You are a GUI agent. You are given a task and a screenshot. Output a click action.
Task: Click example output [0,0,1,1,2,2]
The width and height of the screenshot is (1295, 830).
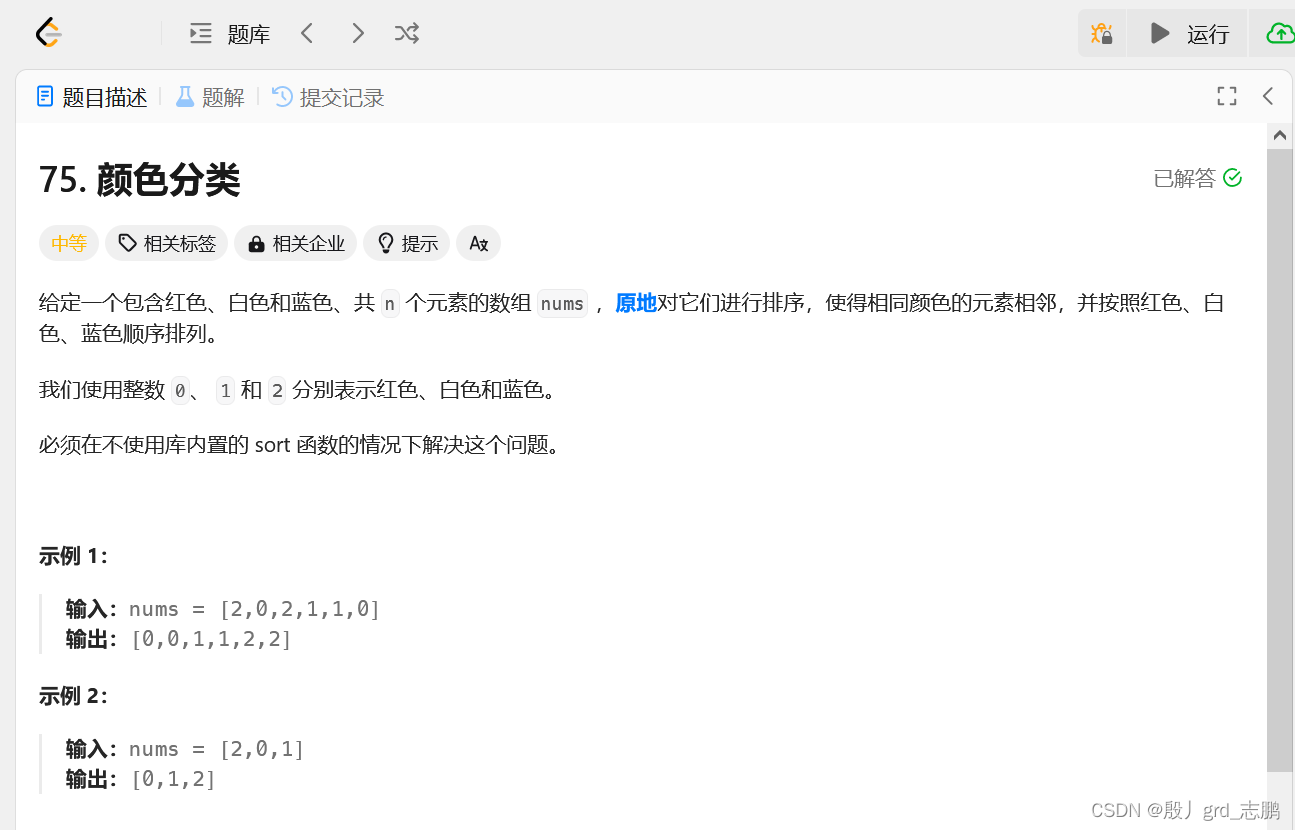(x=211, y=639)
